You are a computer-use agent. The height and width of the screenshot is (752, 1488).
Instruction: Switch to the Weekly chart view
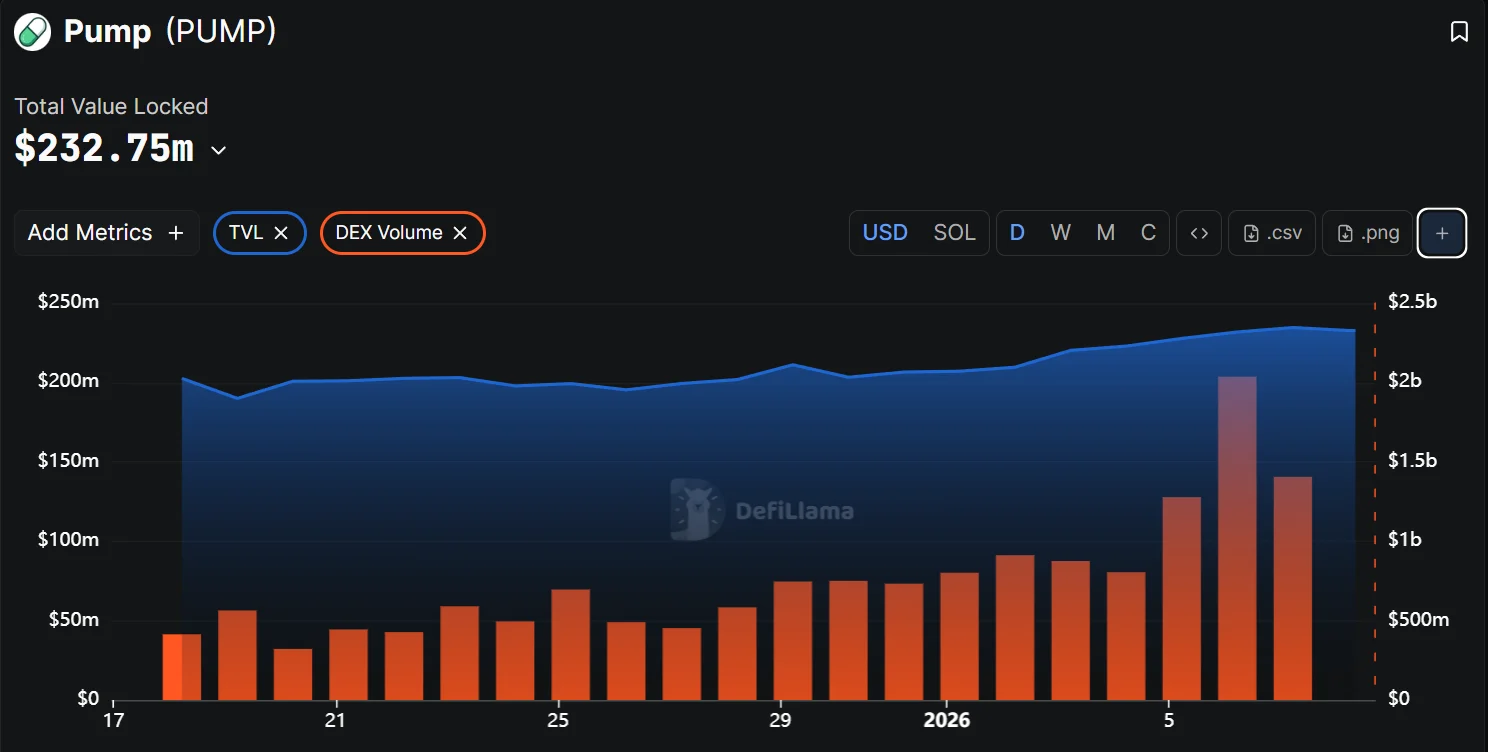coord(1060,232)
